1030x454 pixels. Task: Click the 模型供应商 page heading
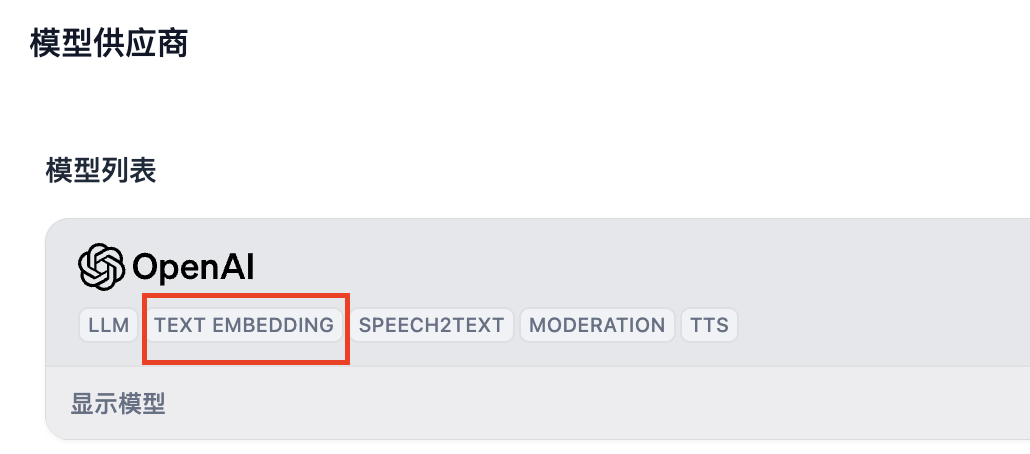click(109, 44)
